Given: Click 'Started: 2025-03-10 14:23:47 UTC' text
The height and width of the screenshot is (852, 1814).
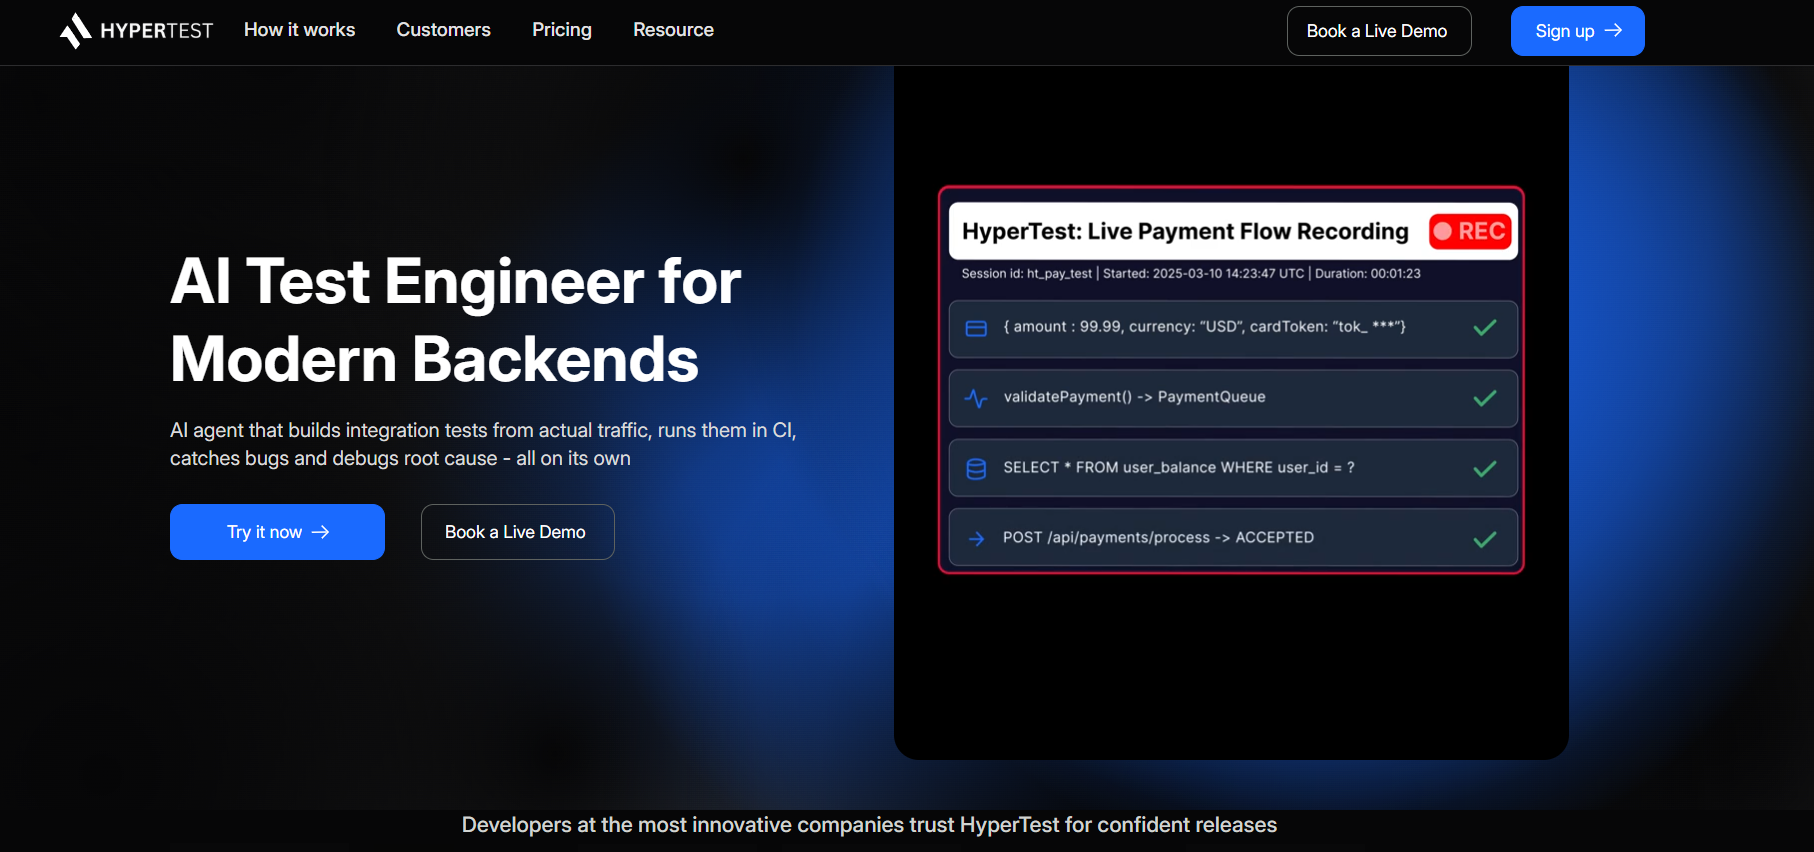Looking at the screenshot, I should click(1204, 273).
